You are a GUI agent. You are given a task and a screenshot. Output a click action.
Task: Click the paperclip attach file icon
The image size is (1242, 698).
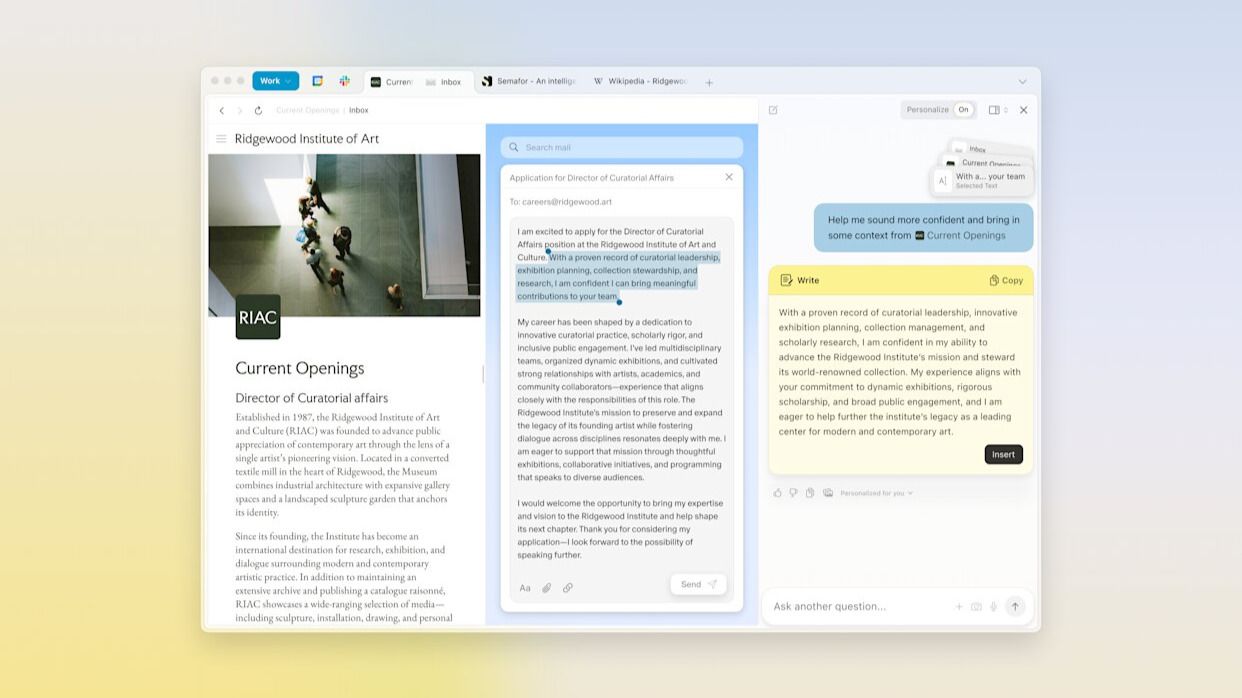[546, 588]
